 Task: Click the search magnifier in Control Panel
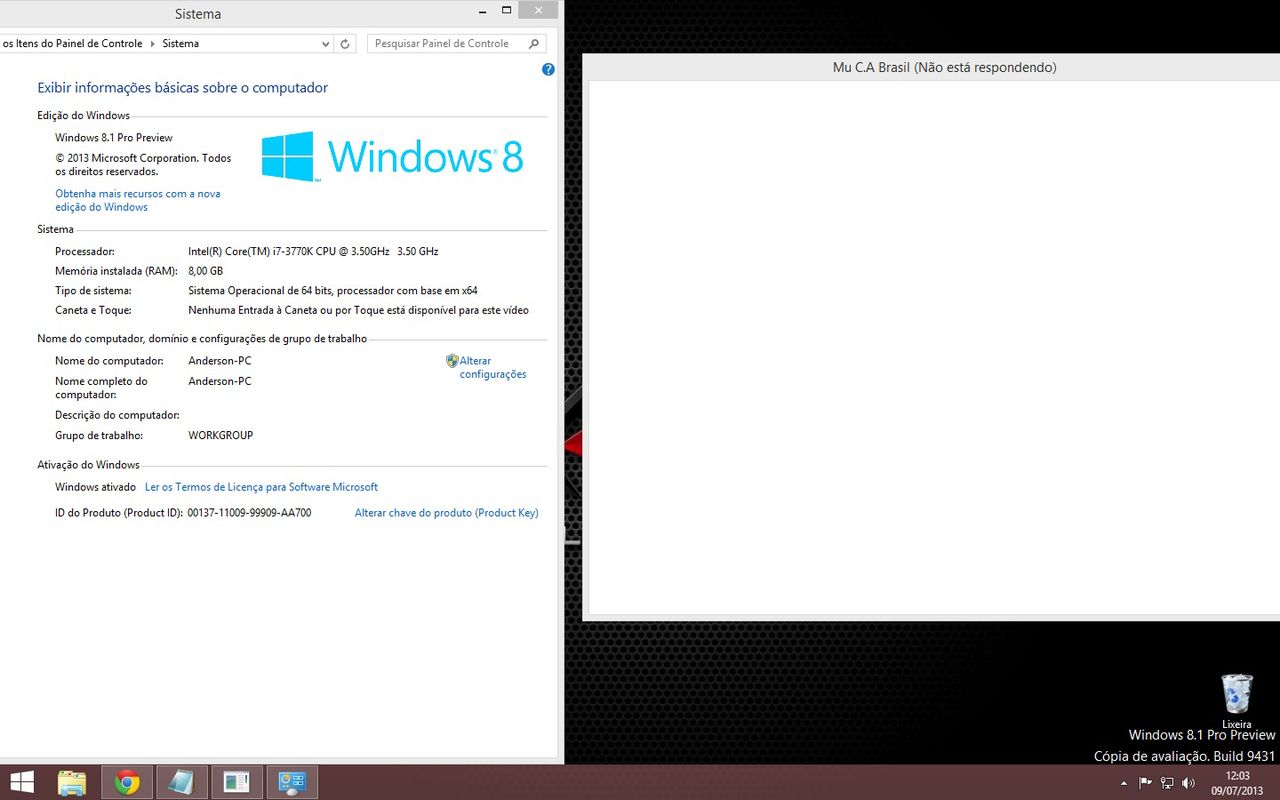tap(534, 44)
